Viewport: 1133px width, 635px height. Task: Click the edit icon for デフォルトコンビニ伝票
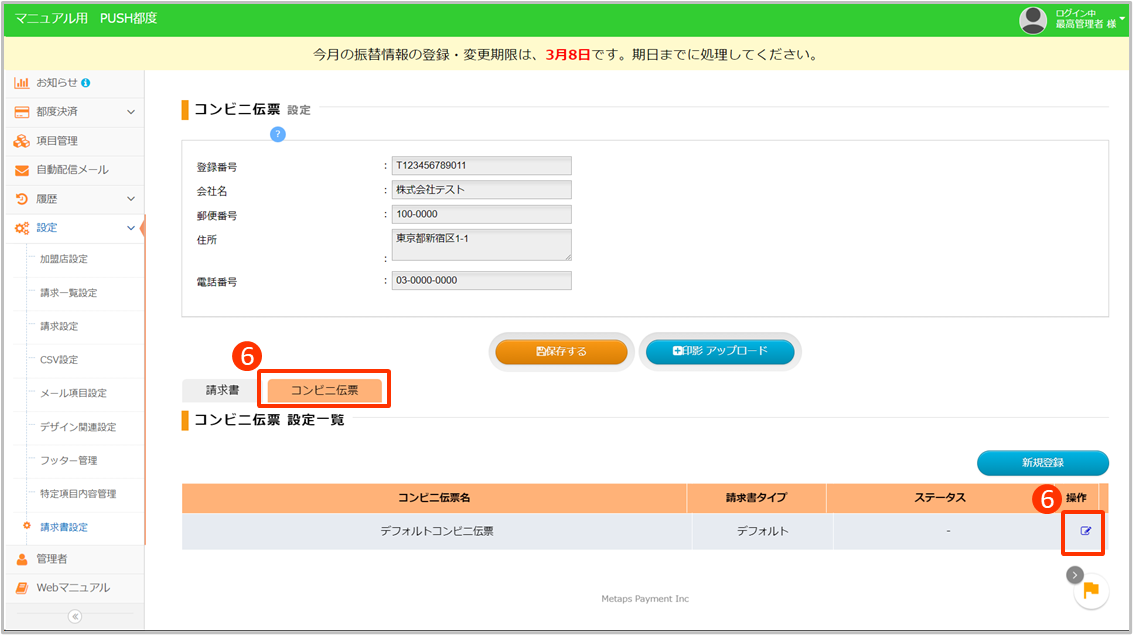(1085, 531)
